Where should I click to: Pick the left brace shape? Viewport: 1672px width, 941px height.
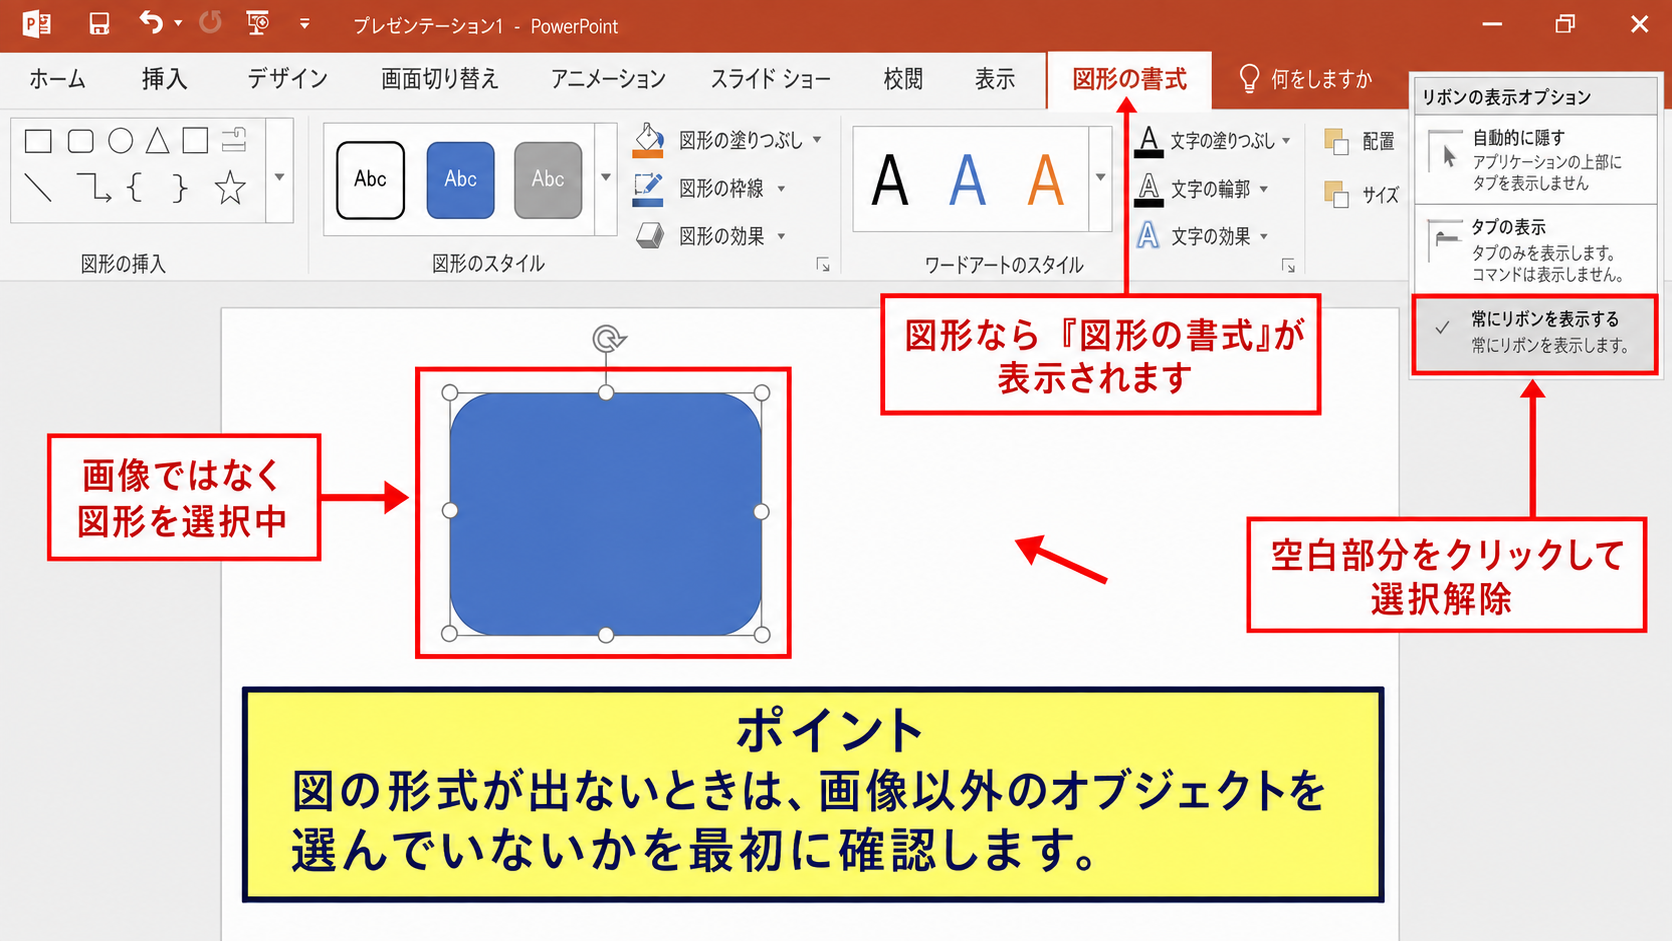click(x=135, y=188)
